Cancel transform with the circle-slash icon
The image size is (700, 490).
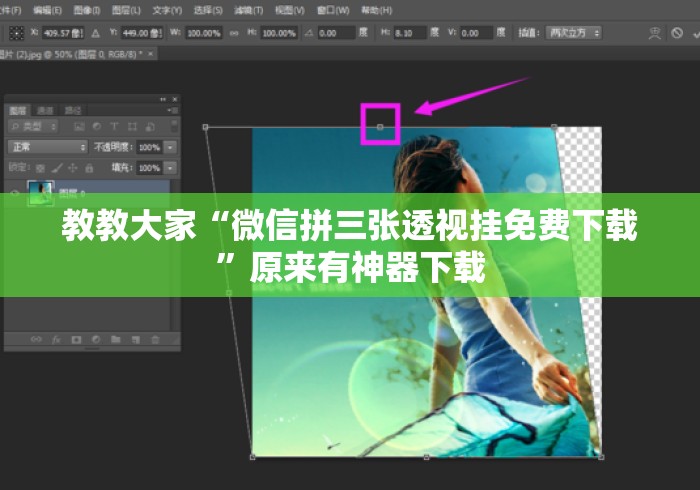click(677, 33)
